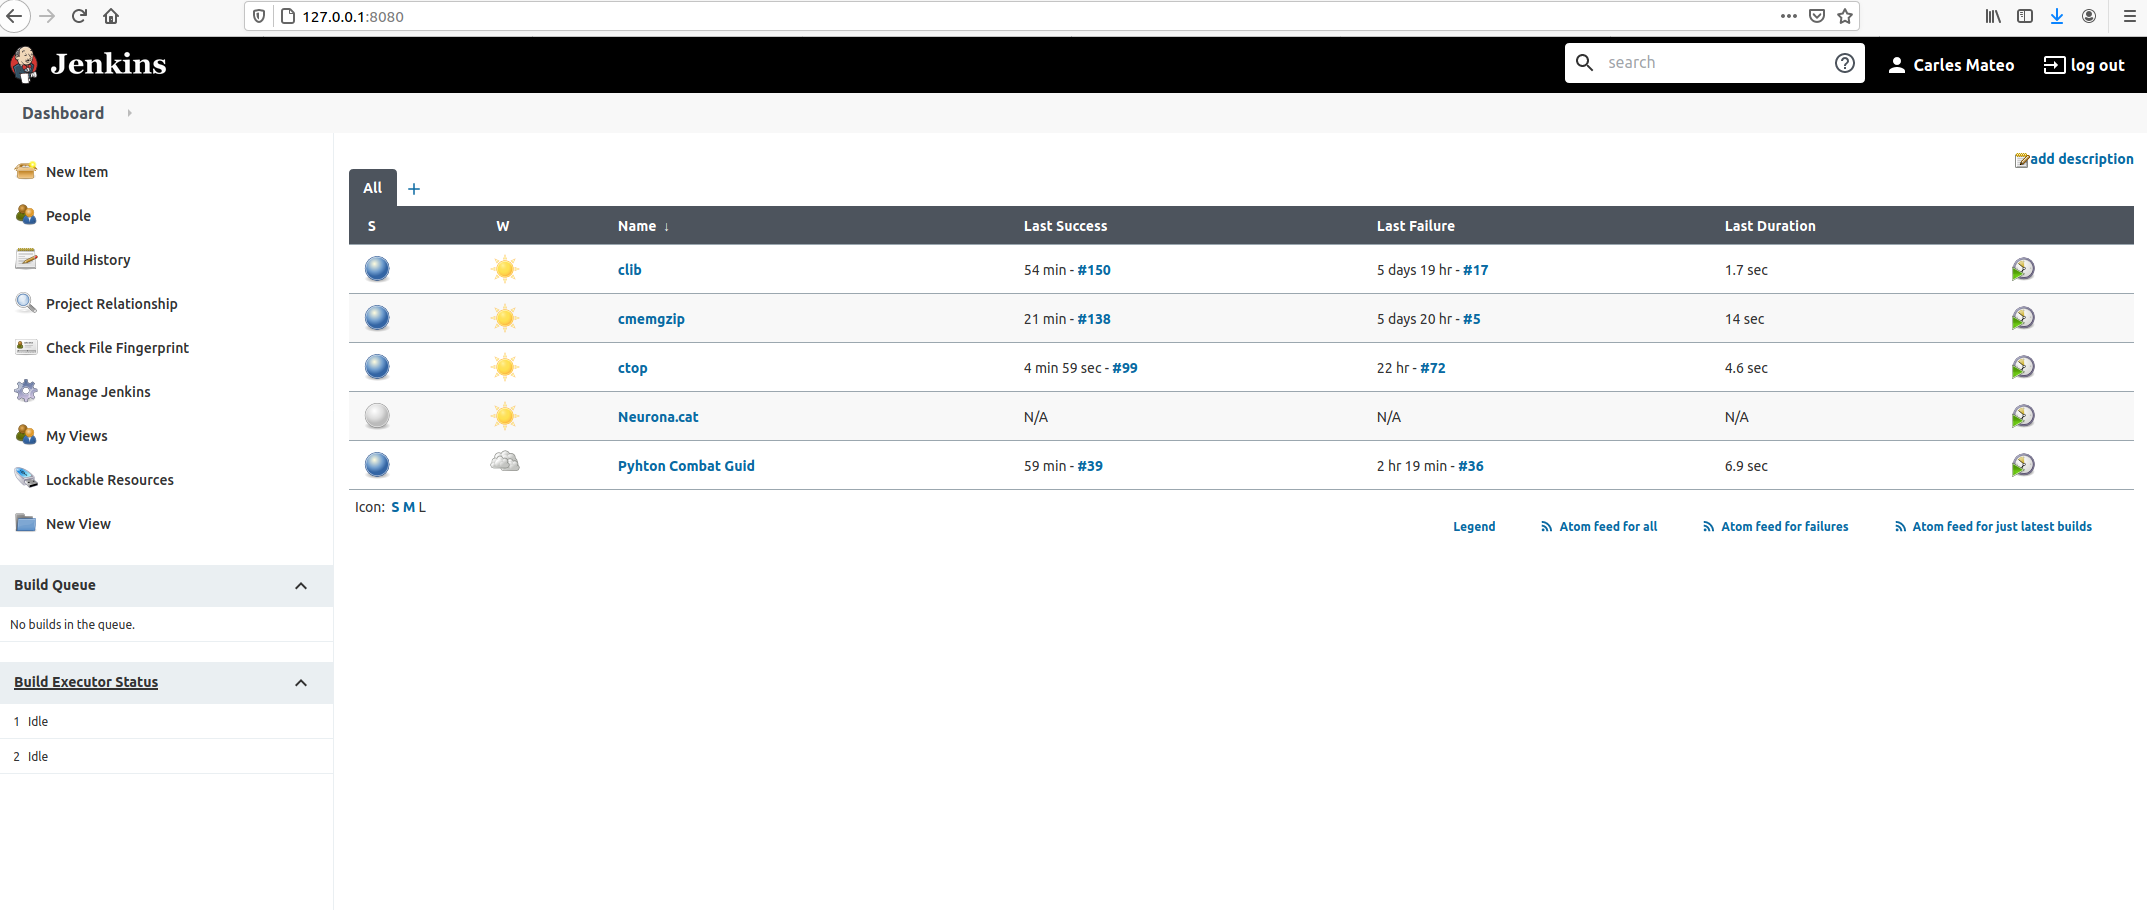Click the Project Relationship magnifier icon
Image resolution: width=2147 pixels, height=910 pixels.
pyautogui.click(x=26, y=303)
